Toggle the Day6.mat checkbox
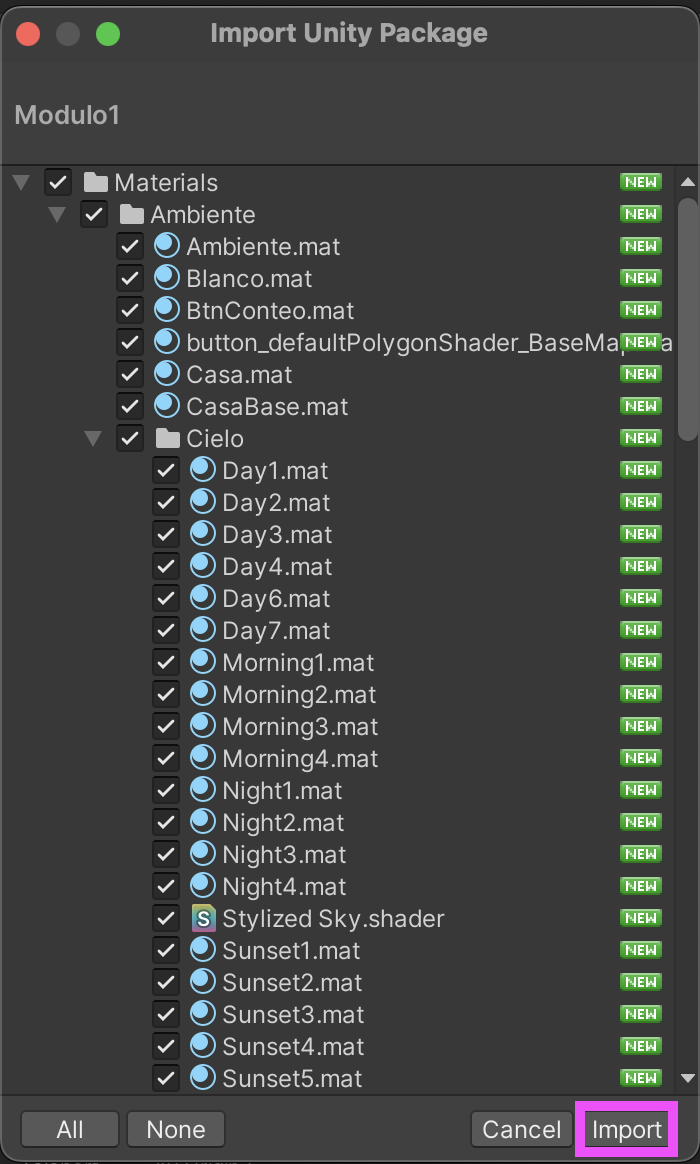This screenshot has width=700, height=1164. 166,598
